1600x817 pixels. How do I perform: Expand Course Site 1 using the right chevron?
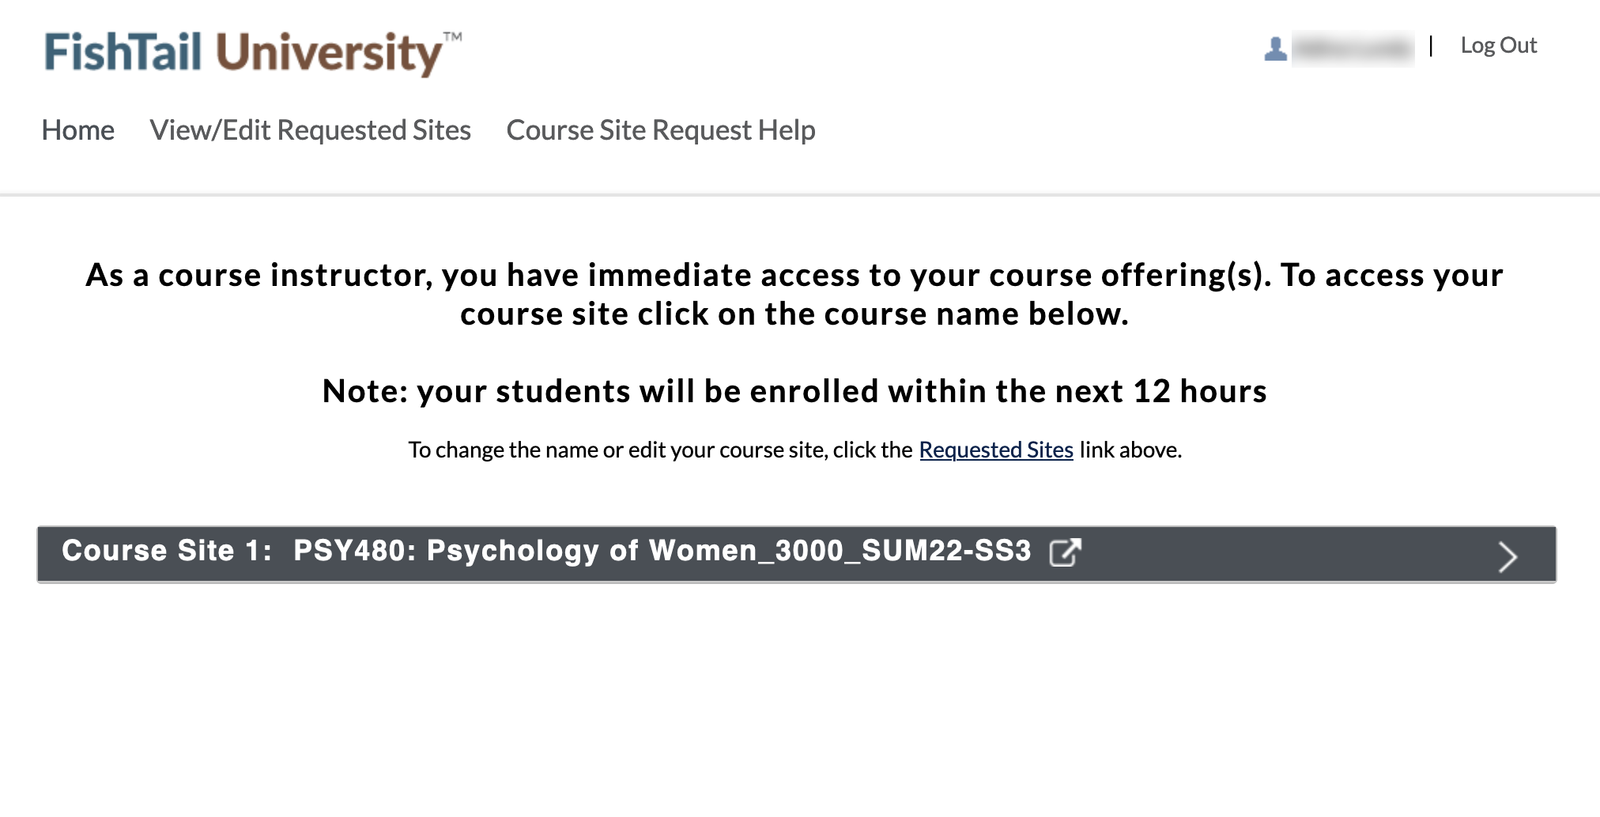pos(1507,556)
